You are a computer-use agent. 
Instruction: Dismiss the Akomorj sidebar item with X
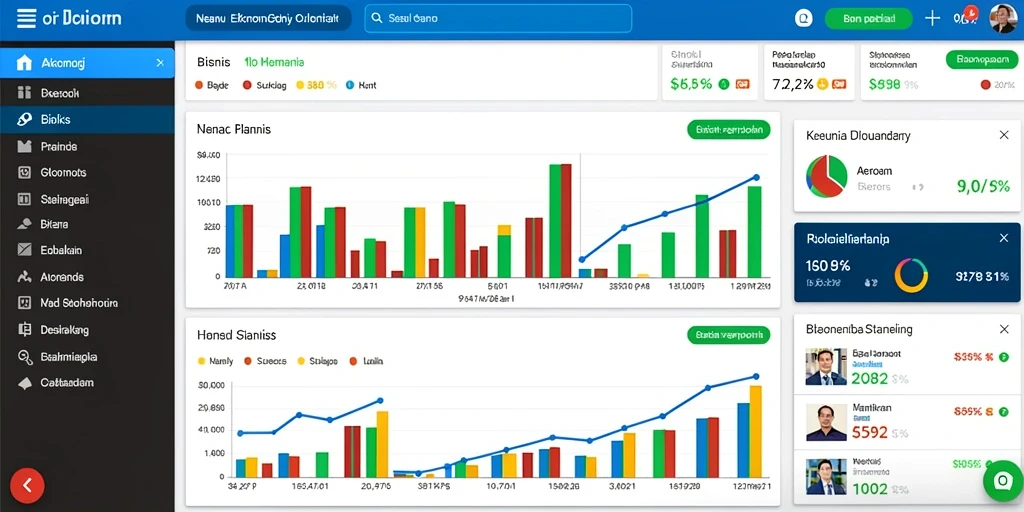point(160,63)
